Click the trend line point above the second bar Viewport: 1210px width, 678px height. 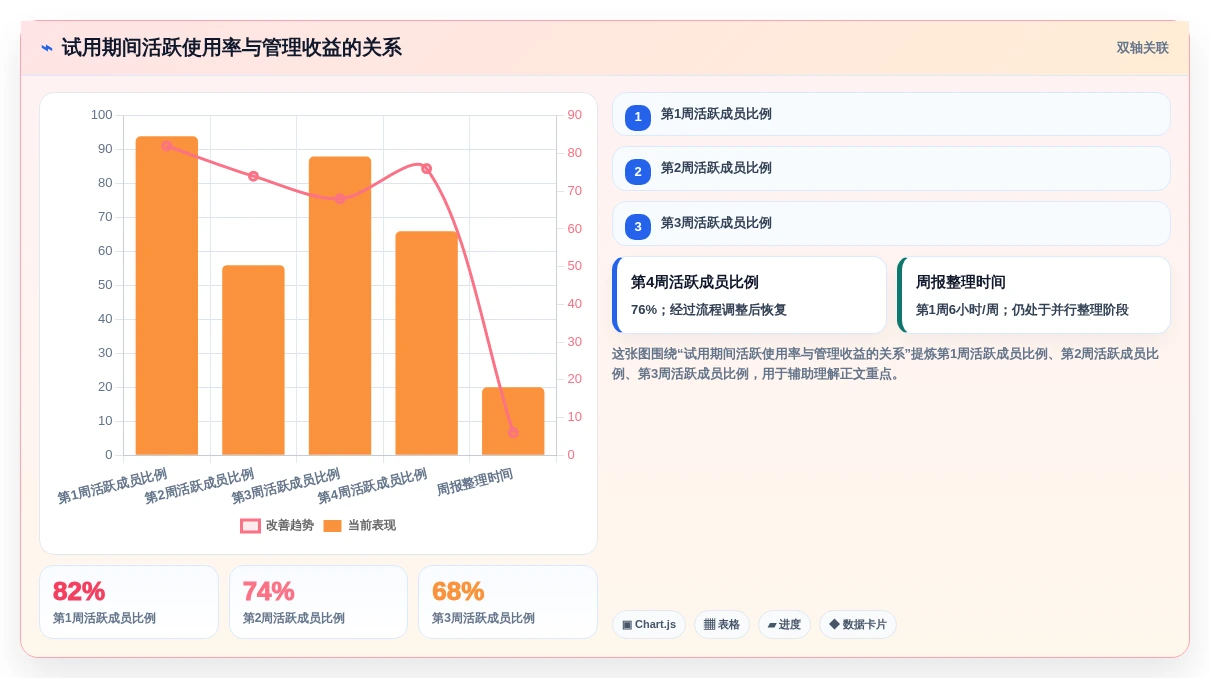(253, 176)
